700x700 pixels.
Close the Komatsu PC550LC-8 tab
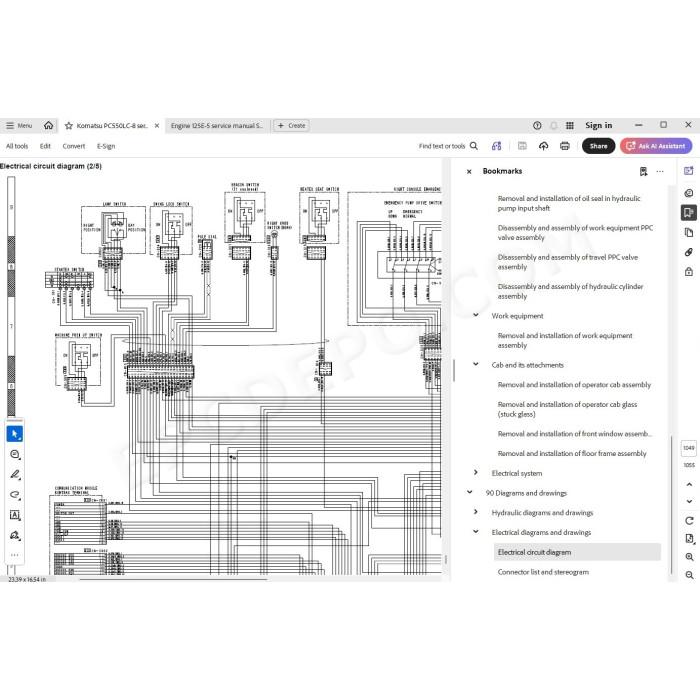157,126
